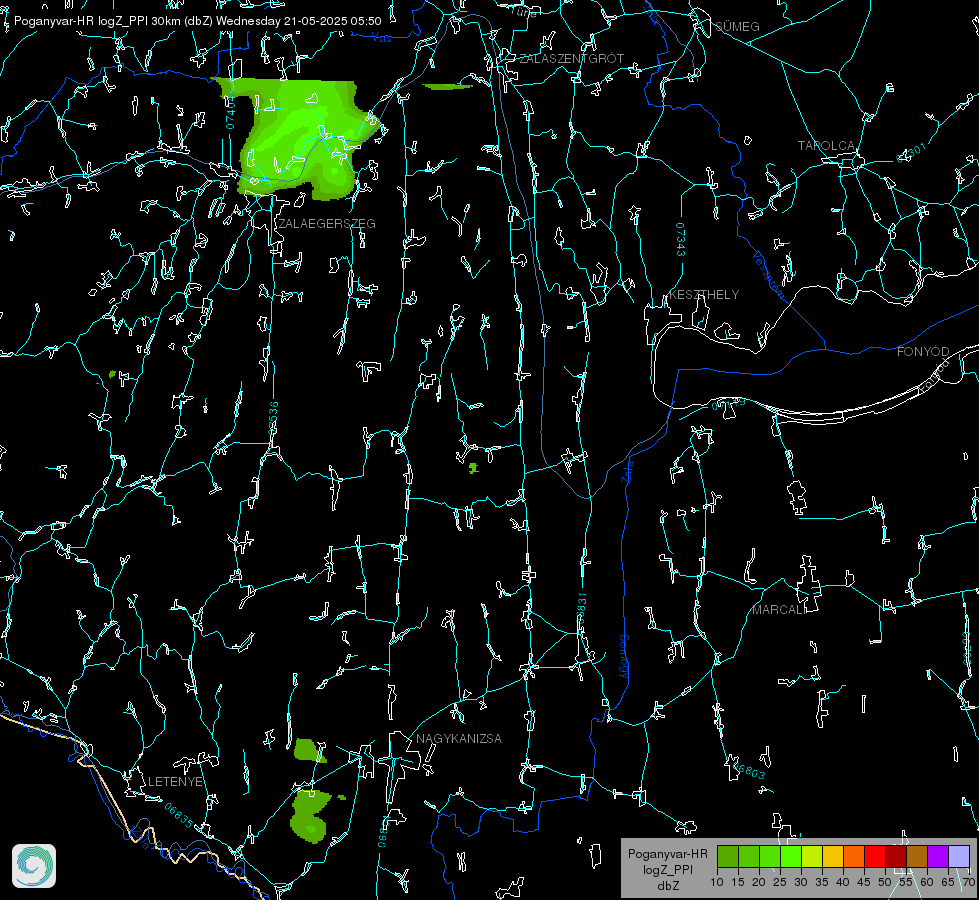This screenshot has width=979, height=900.
Task: Click the 65–70 dBZ lavender legend swatch
Action: (x=958, y=856)
